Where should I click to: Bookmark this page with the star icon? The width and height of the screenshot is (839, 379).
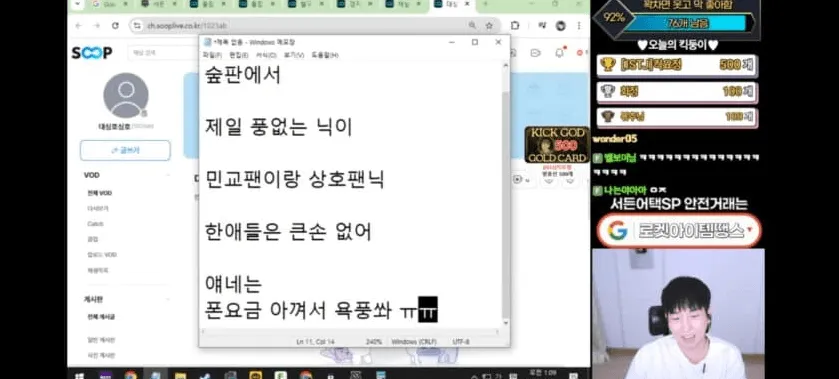tap(489, 26)
